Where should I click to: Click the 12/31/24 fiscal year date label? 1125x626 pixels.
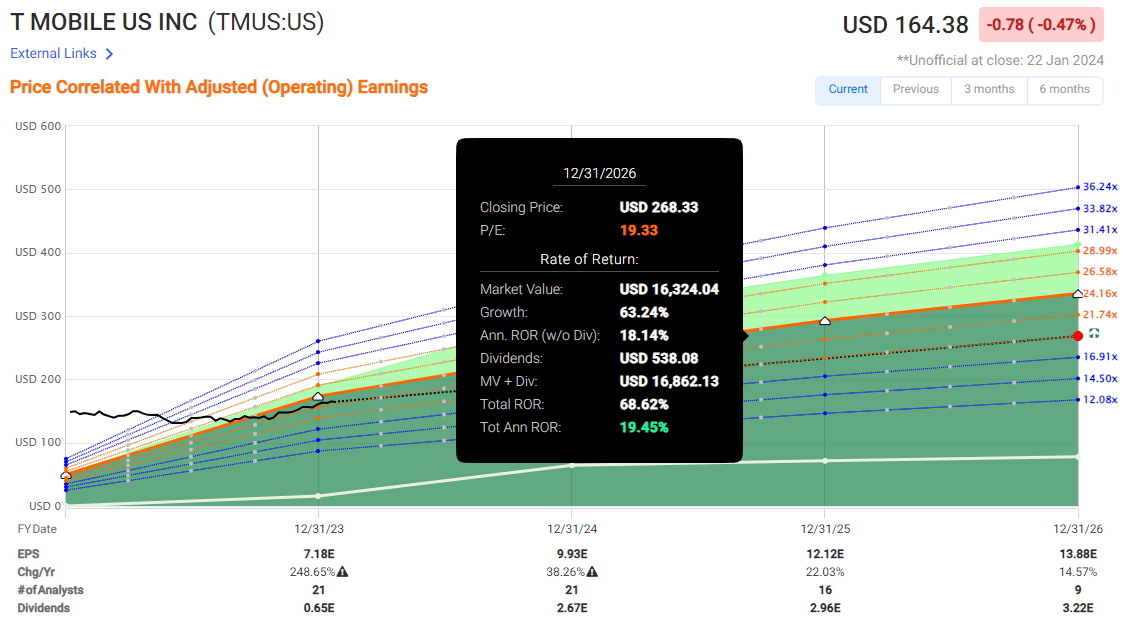[572, 528]
